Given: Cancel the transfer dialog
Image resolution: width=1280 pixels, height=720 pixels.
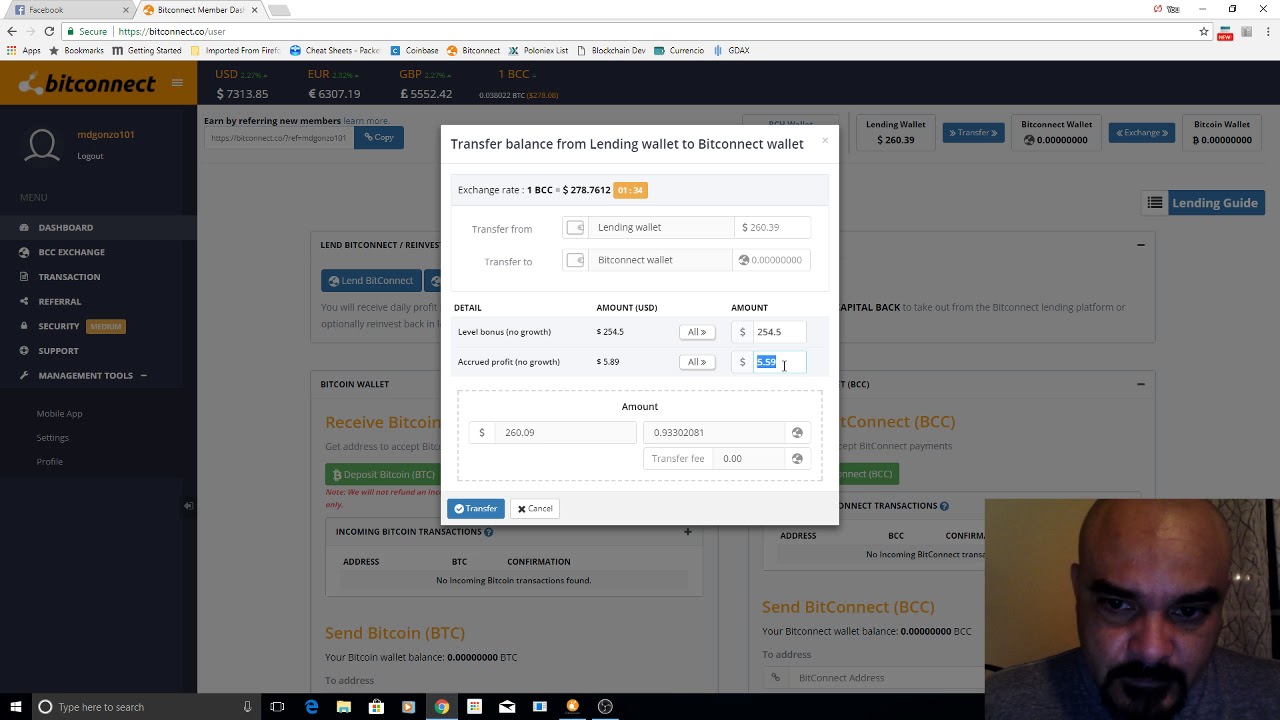Looking at the screenshot, I should click(x=535, y=508).
